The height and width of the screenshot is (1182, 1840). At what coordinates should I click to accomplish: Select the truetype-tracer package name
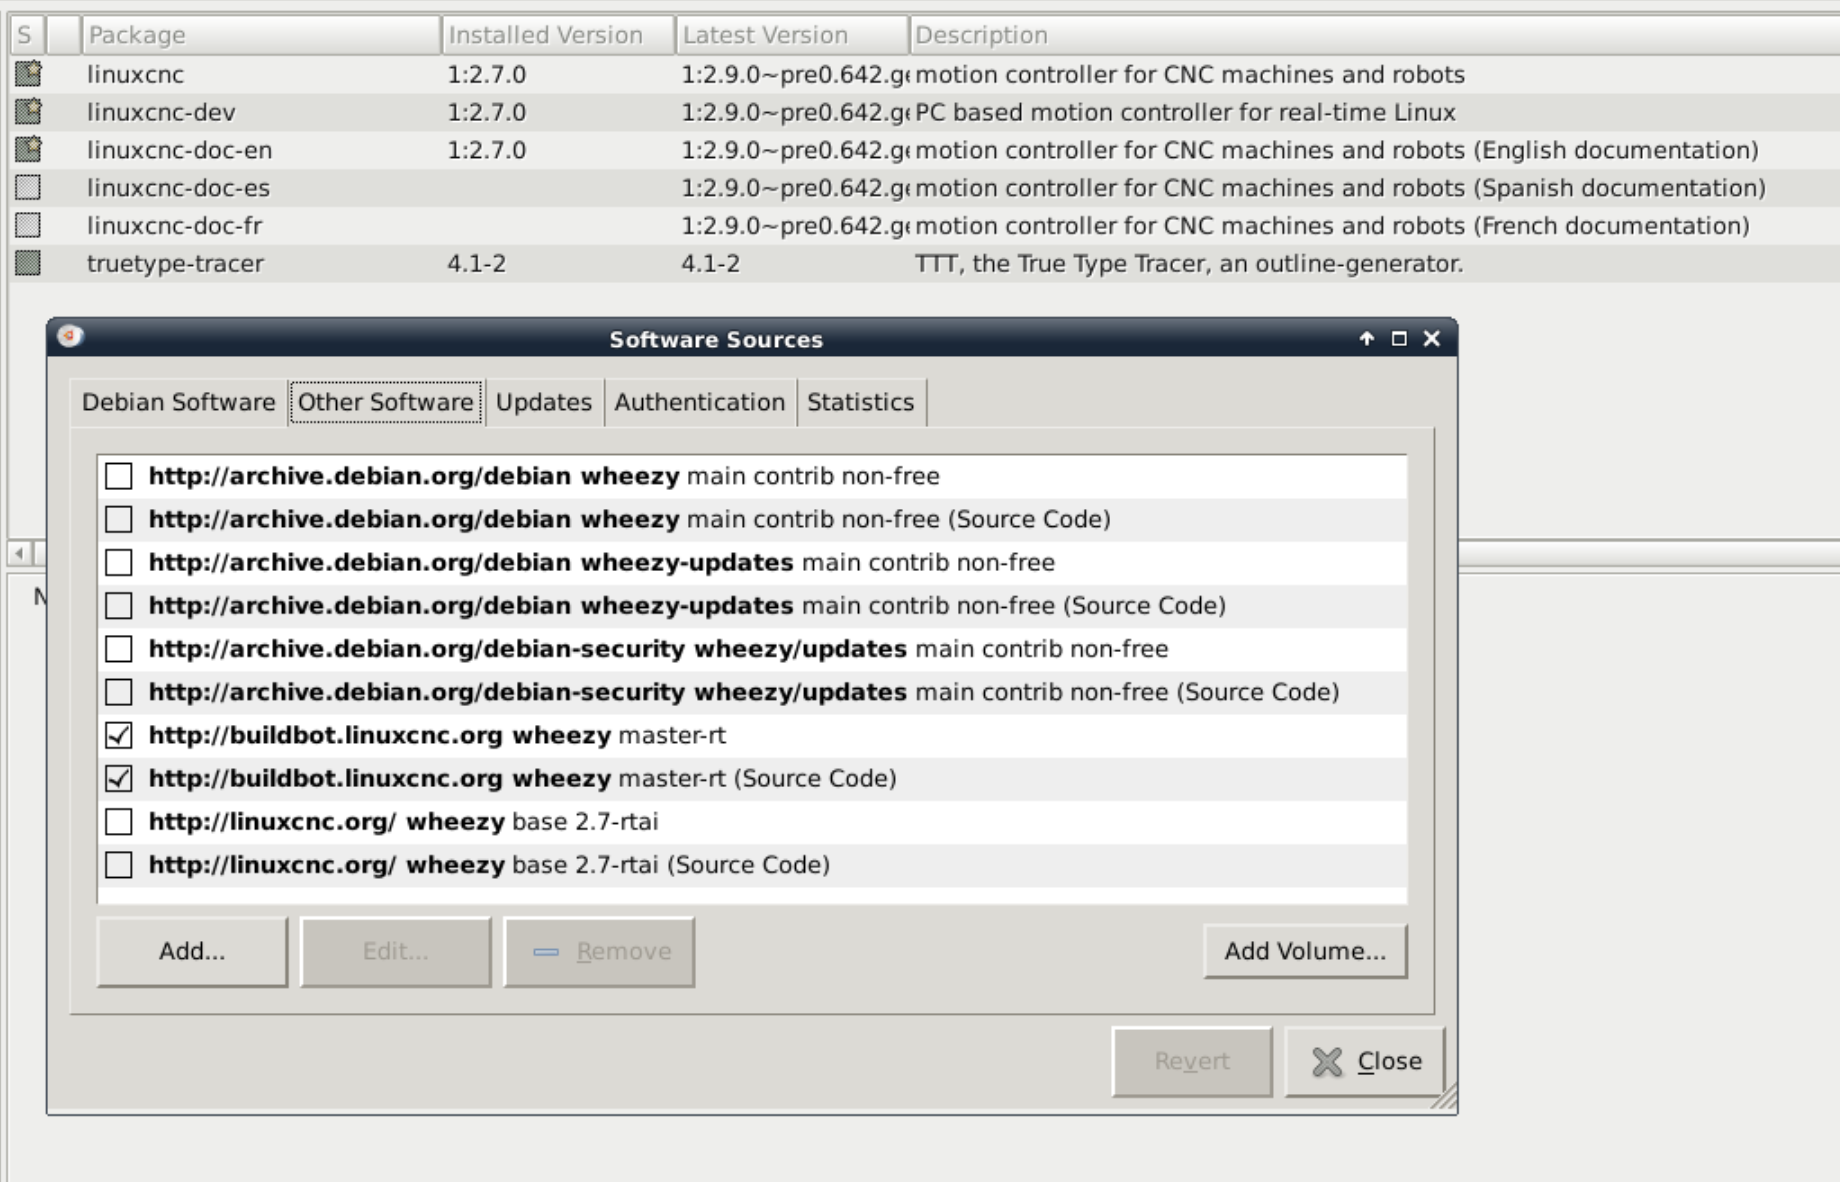175,264
